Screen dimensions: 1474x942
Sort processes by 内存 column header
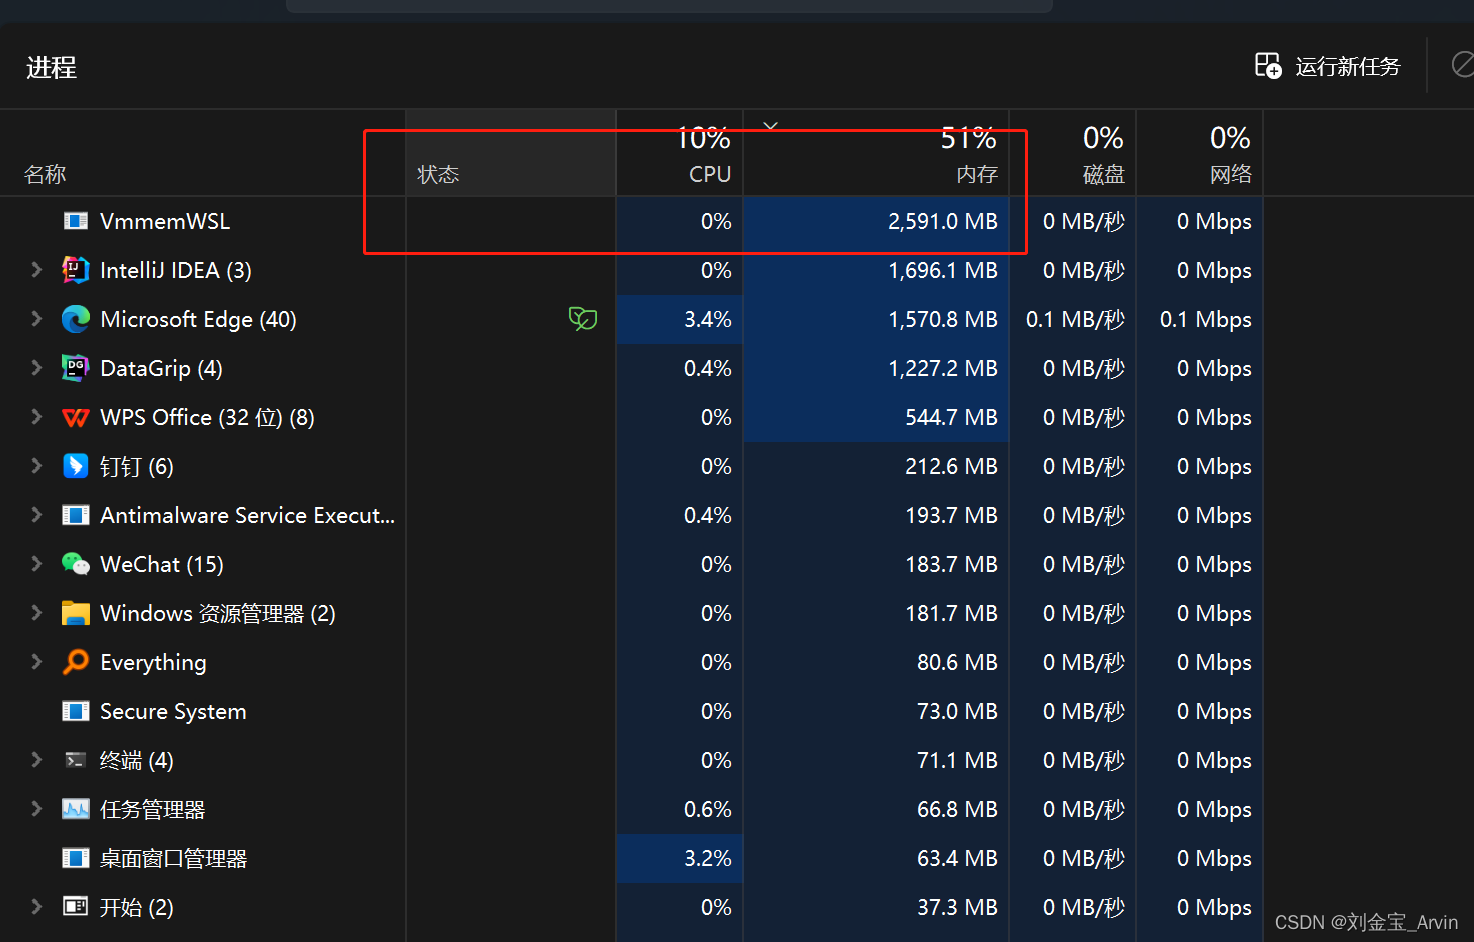(x=876, y=153)
